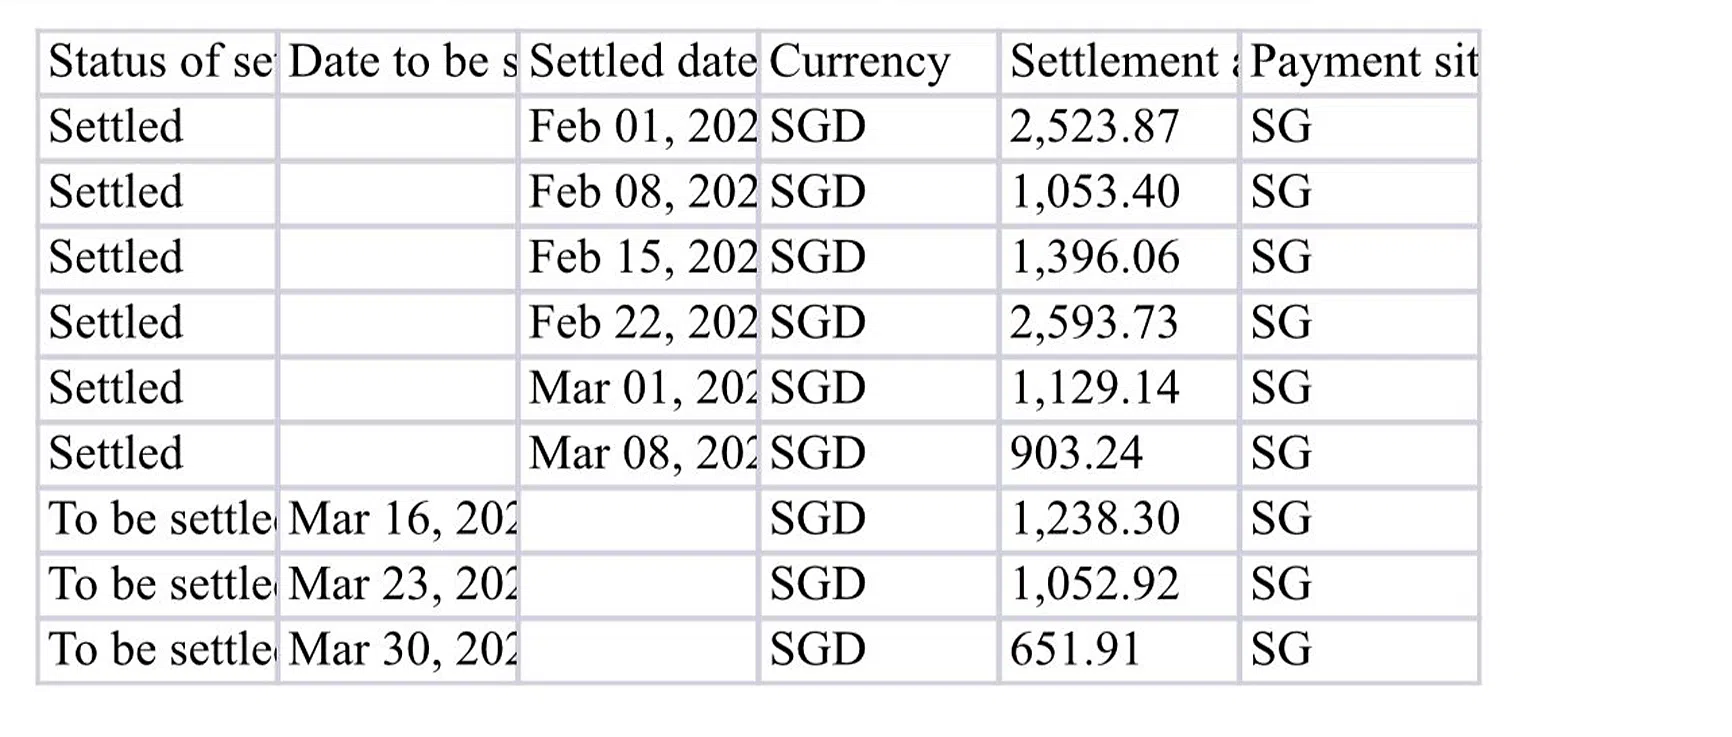Click the "Date to be s" column header
The height and width of the screenshot is (737, 1732).
pyautogui.click(x=399, y=62)
